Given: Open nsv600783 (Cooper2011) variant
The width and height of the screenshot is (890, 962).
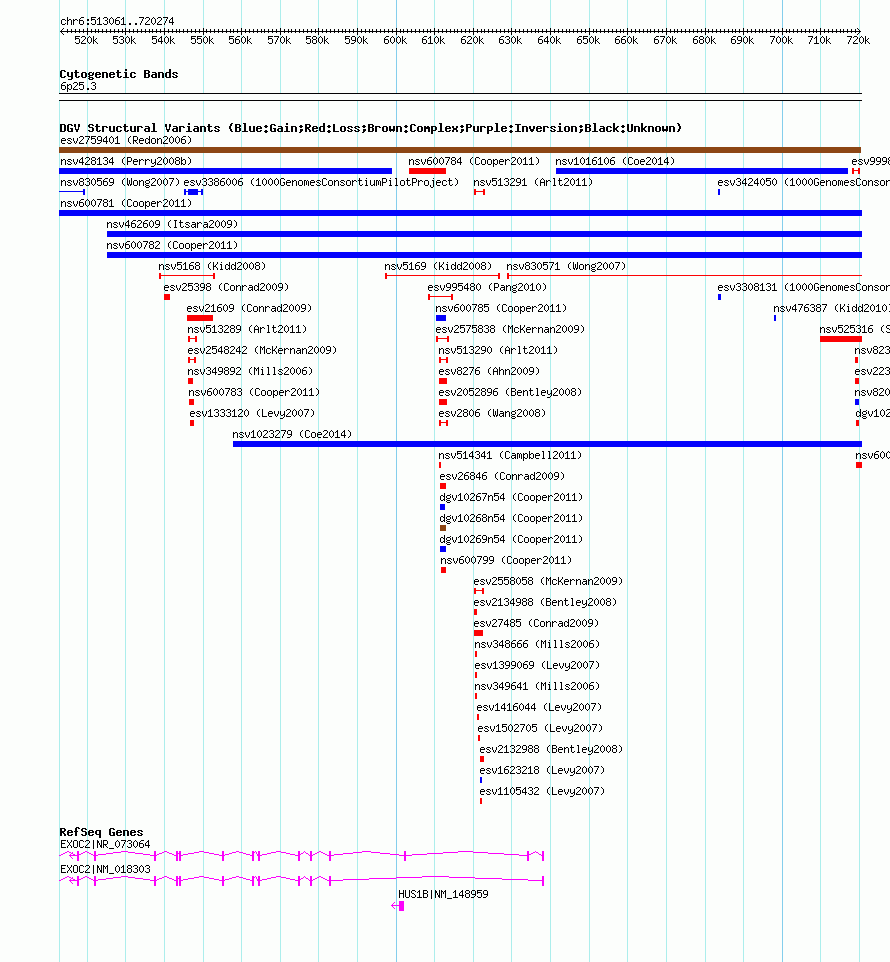Looking at the screenshot, I should (254, 392).
